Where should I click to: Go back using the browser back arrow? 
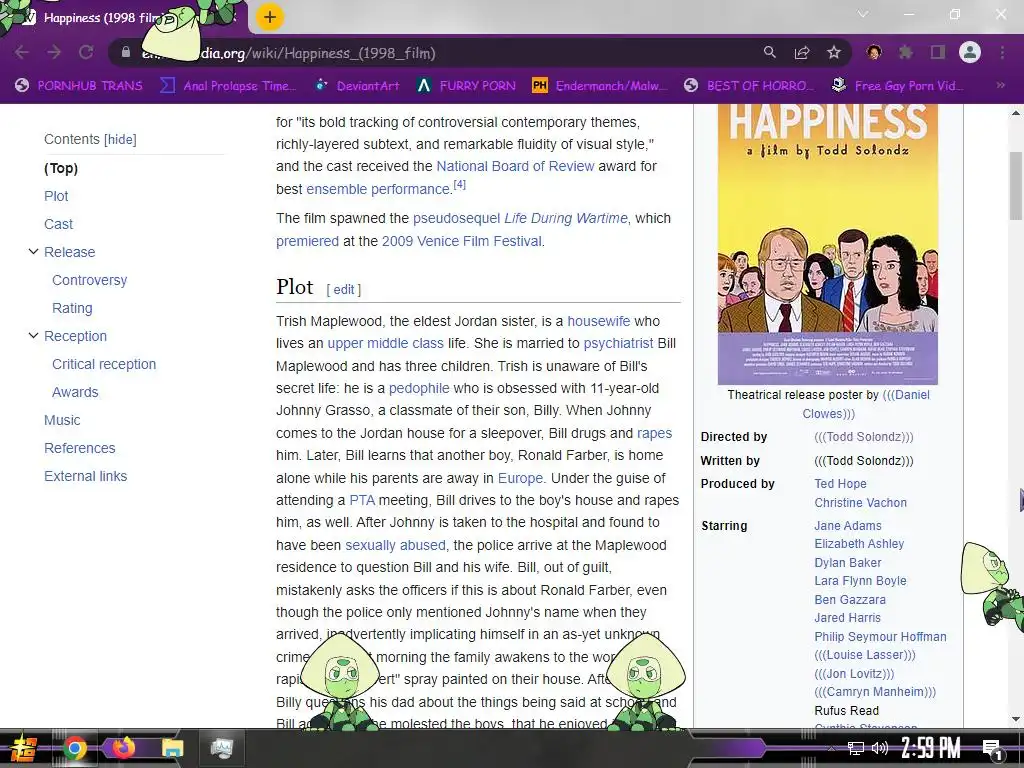pos(22,53)
